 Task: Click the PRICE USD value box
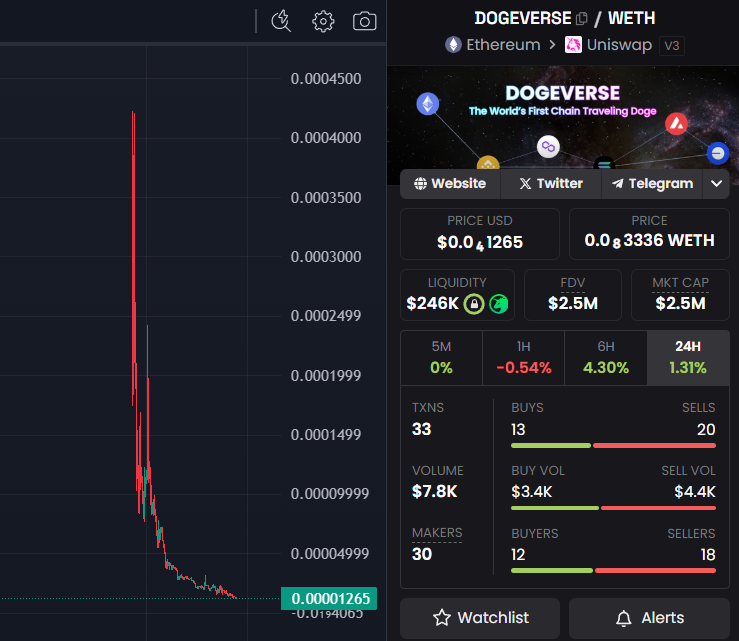[480, 234]
